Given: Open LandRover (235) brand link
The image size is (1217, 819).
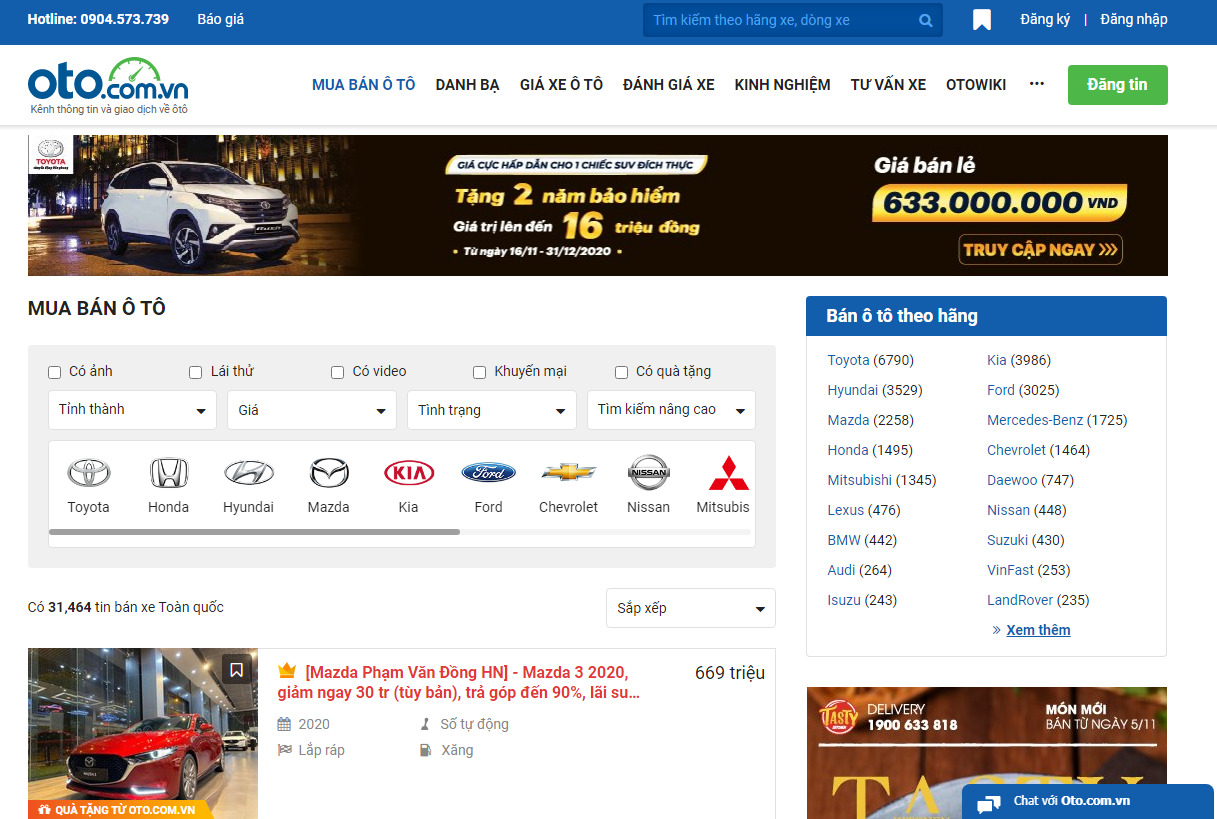Looking at the screenshot, I should coord(1038,600).
